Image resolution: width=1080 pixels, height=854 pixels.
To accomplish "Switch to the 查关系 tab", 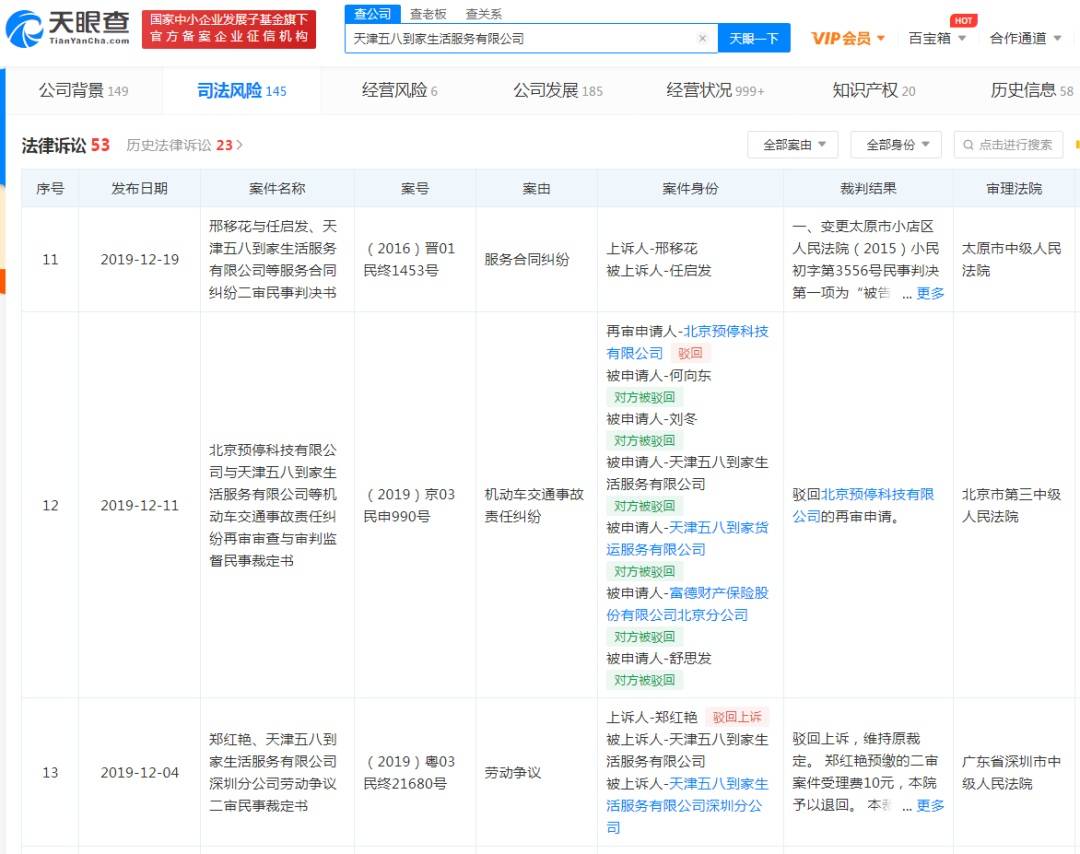I will (x=484, y=14).
